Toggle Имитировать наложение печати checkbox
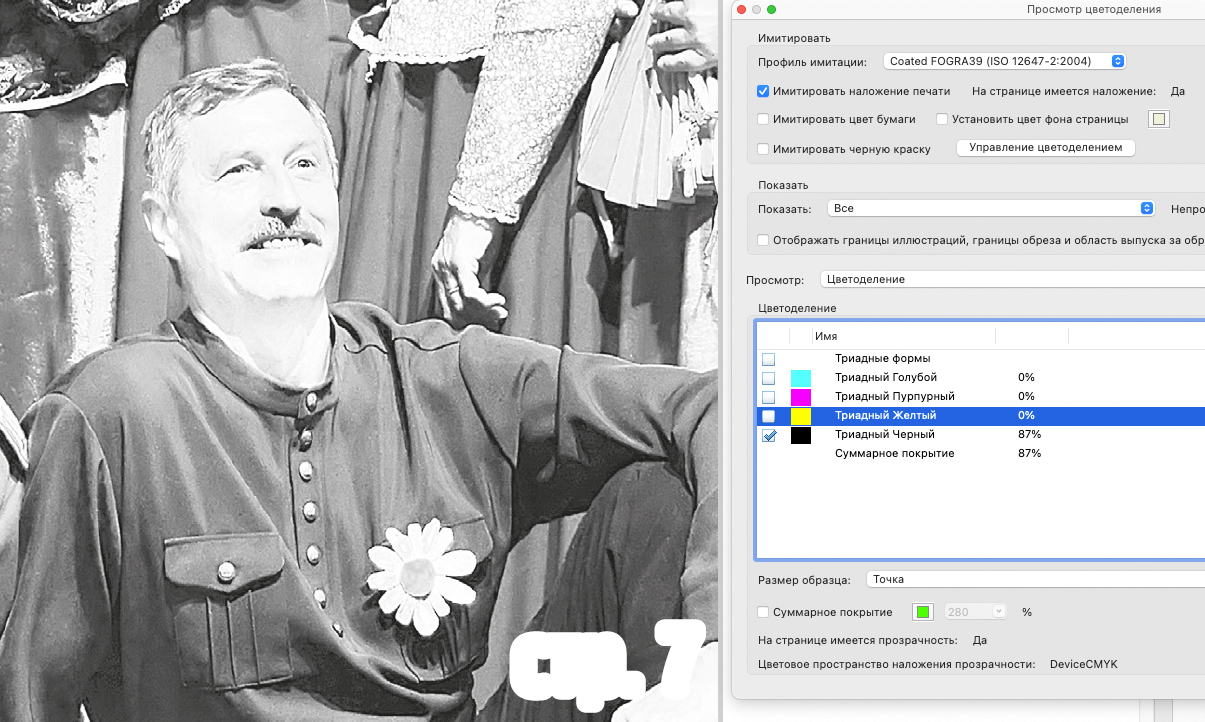This screenshot has height=722, width=1205. (x=763, y=91)
